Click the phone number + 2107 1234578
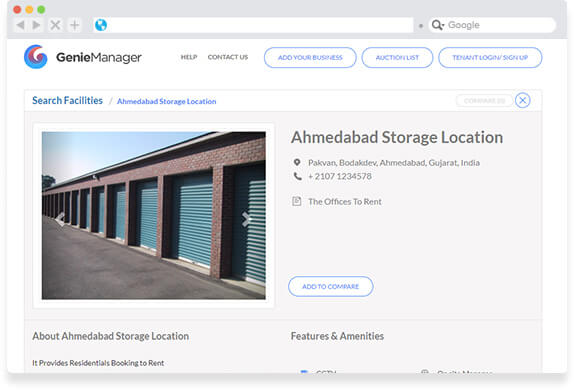574x390 pixels. (340, 176)
